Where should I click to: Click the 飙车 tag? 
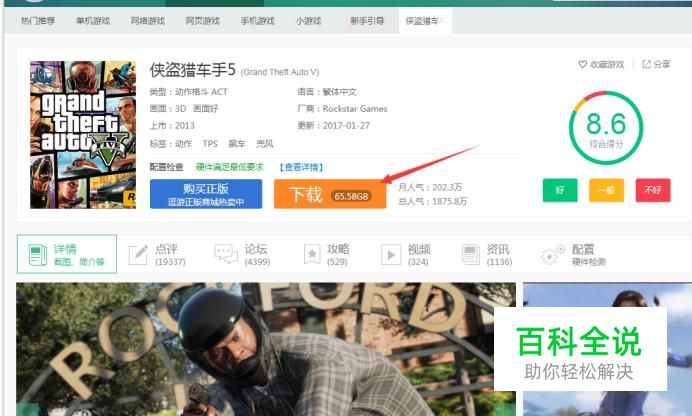[237, 144]
